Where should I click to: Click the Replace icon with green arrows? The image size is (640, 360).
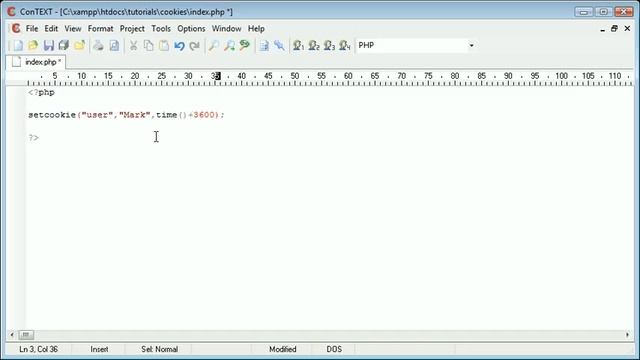tap(244, 45)
